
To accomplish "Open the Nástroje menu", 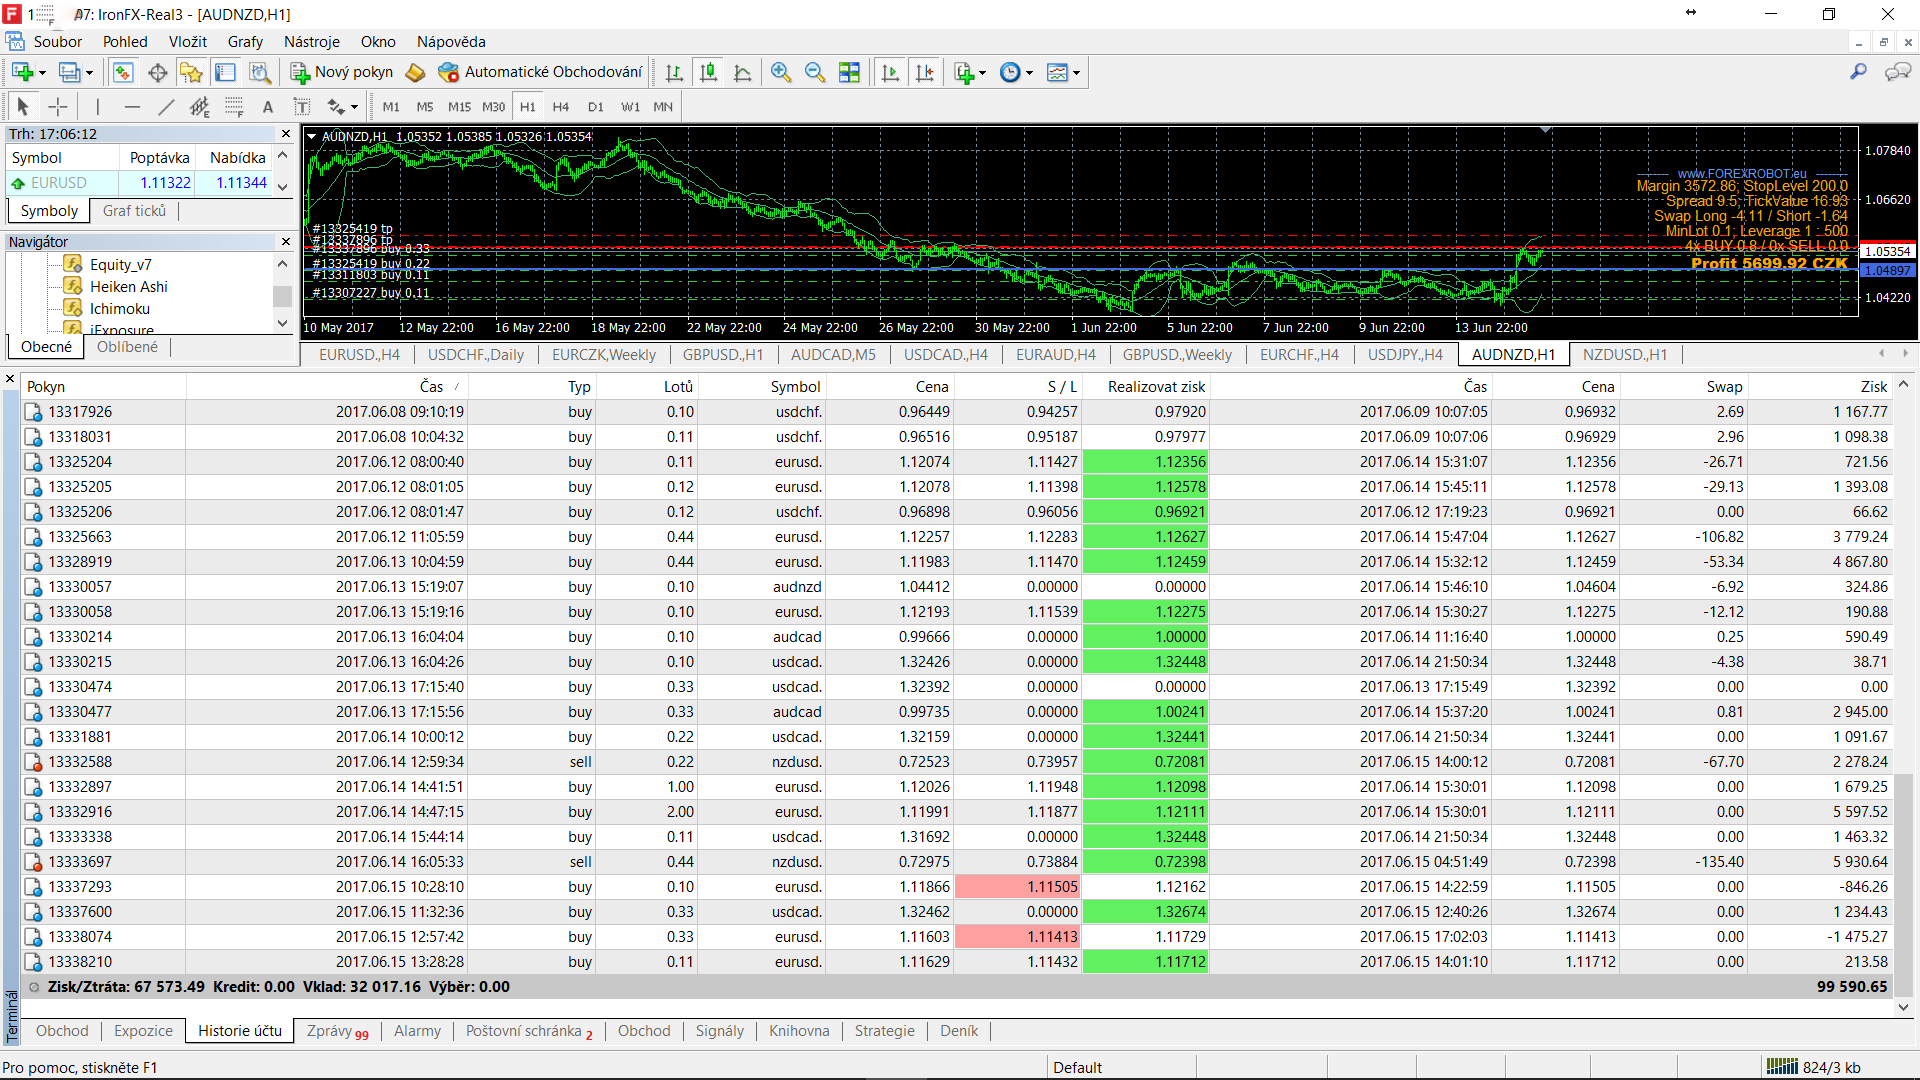I will point(311,42).
